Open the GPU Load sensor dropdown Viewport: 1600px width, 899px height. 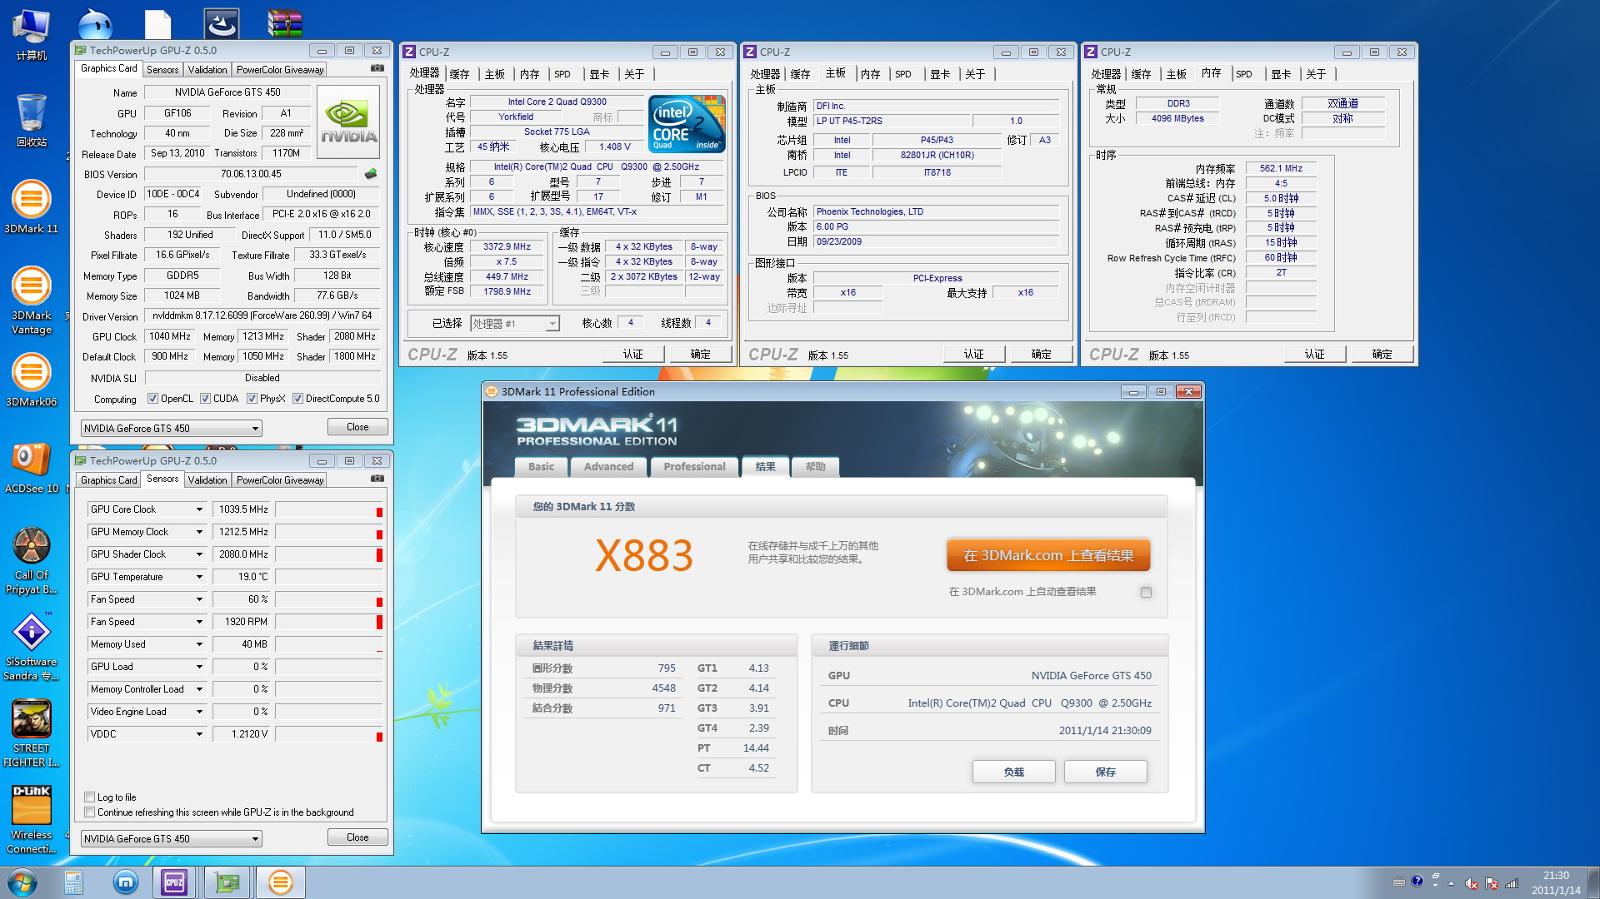(x=199, y=667)
